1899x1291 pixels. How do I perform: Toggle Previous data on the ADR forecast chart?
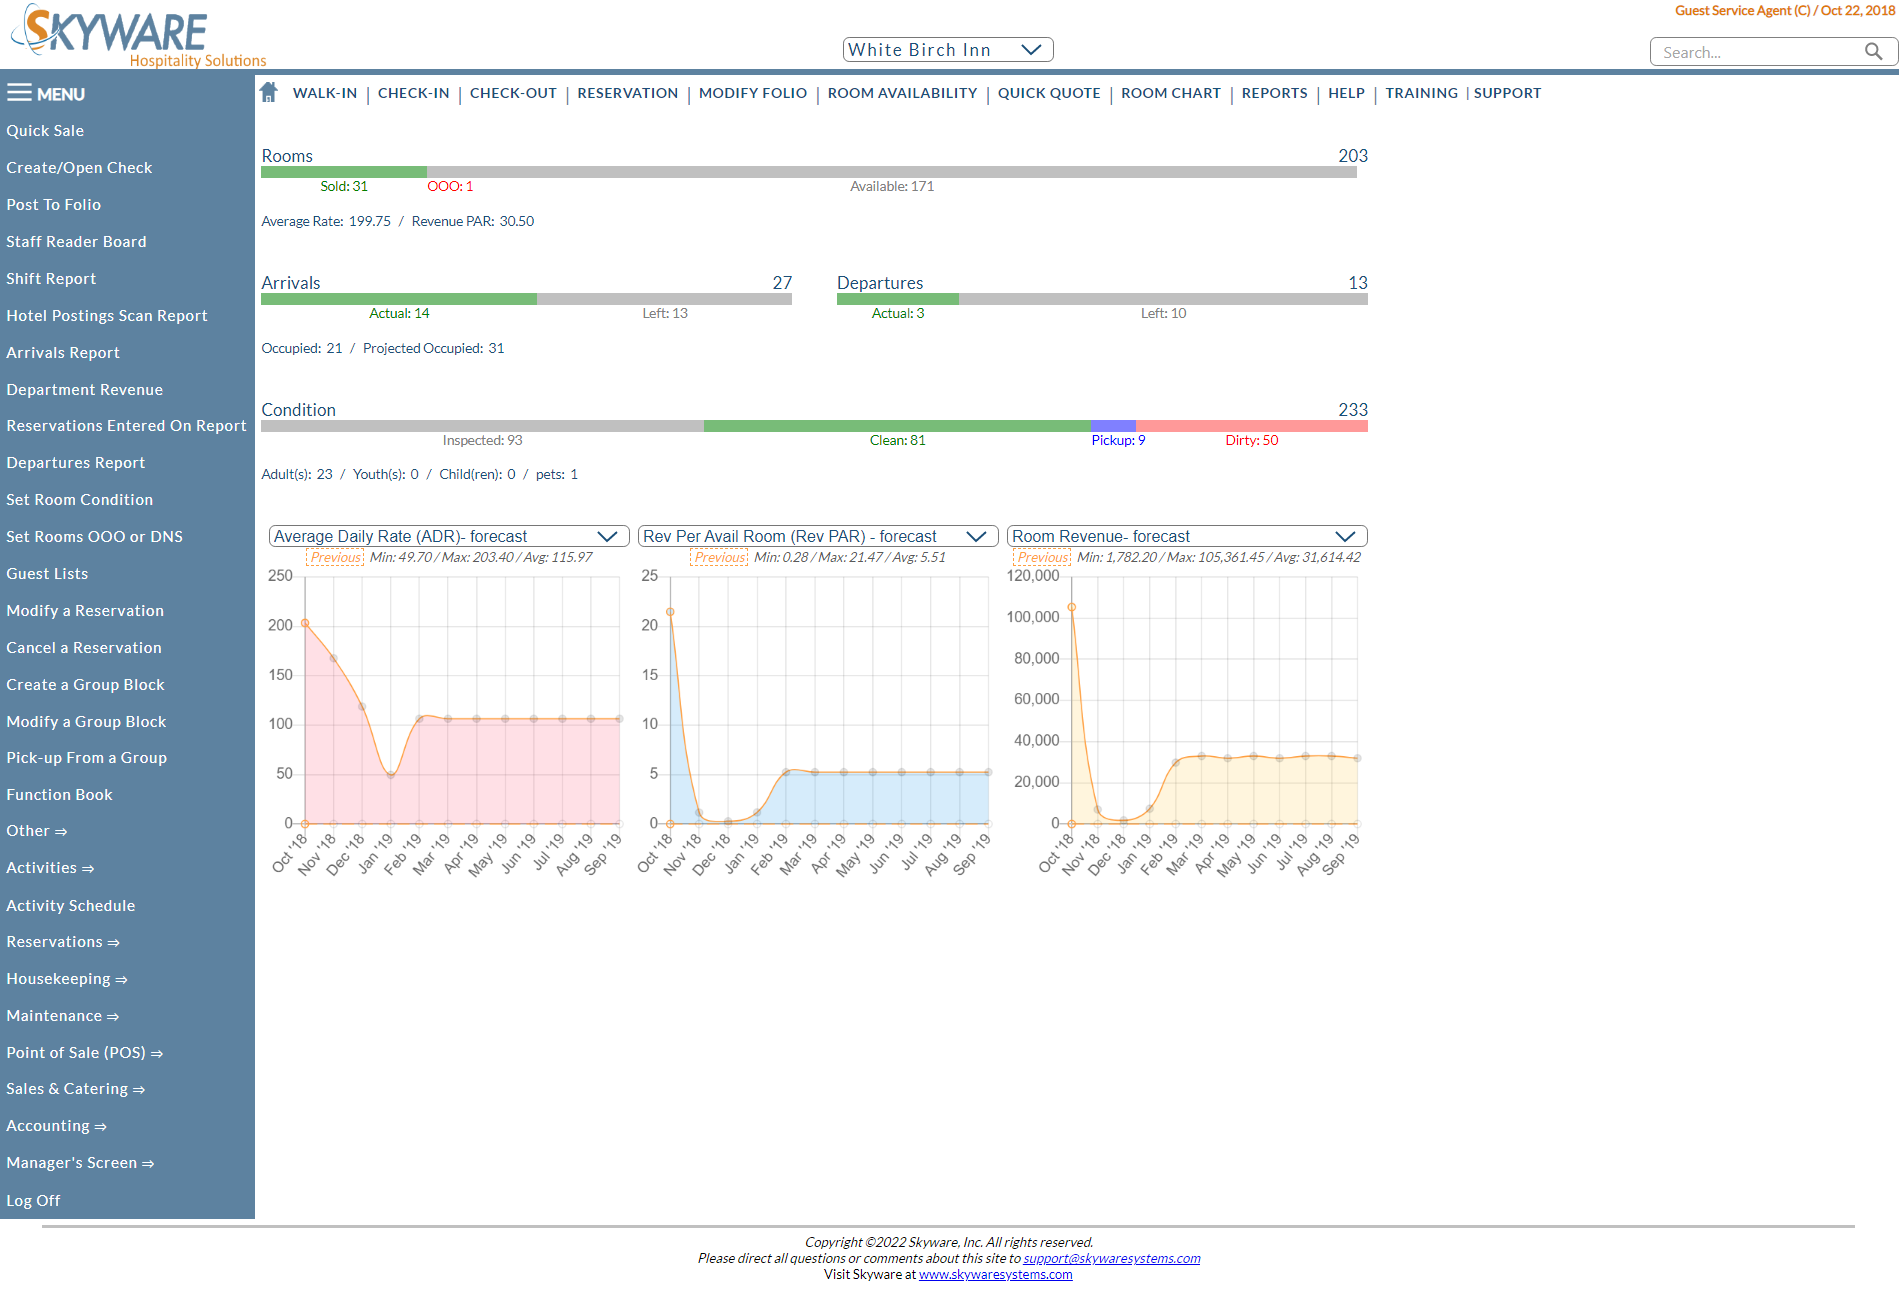coord(335,557)
